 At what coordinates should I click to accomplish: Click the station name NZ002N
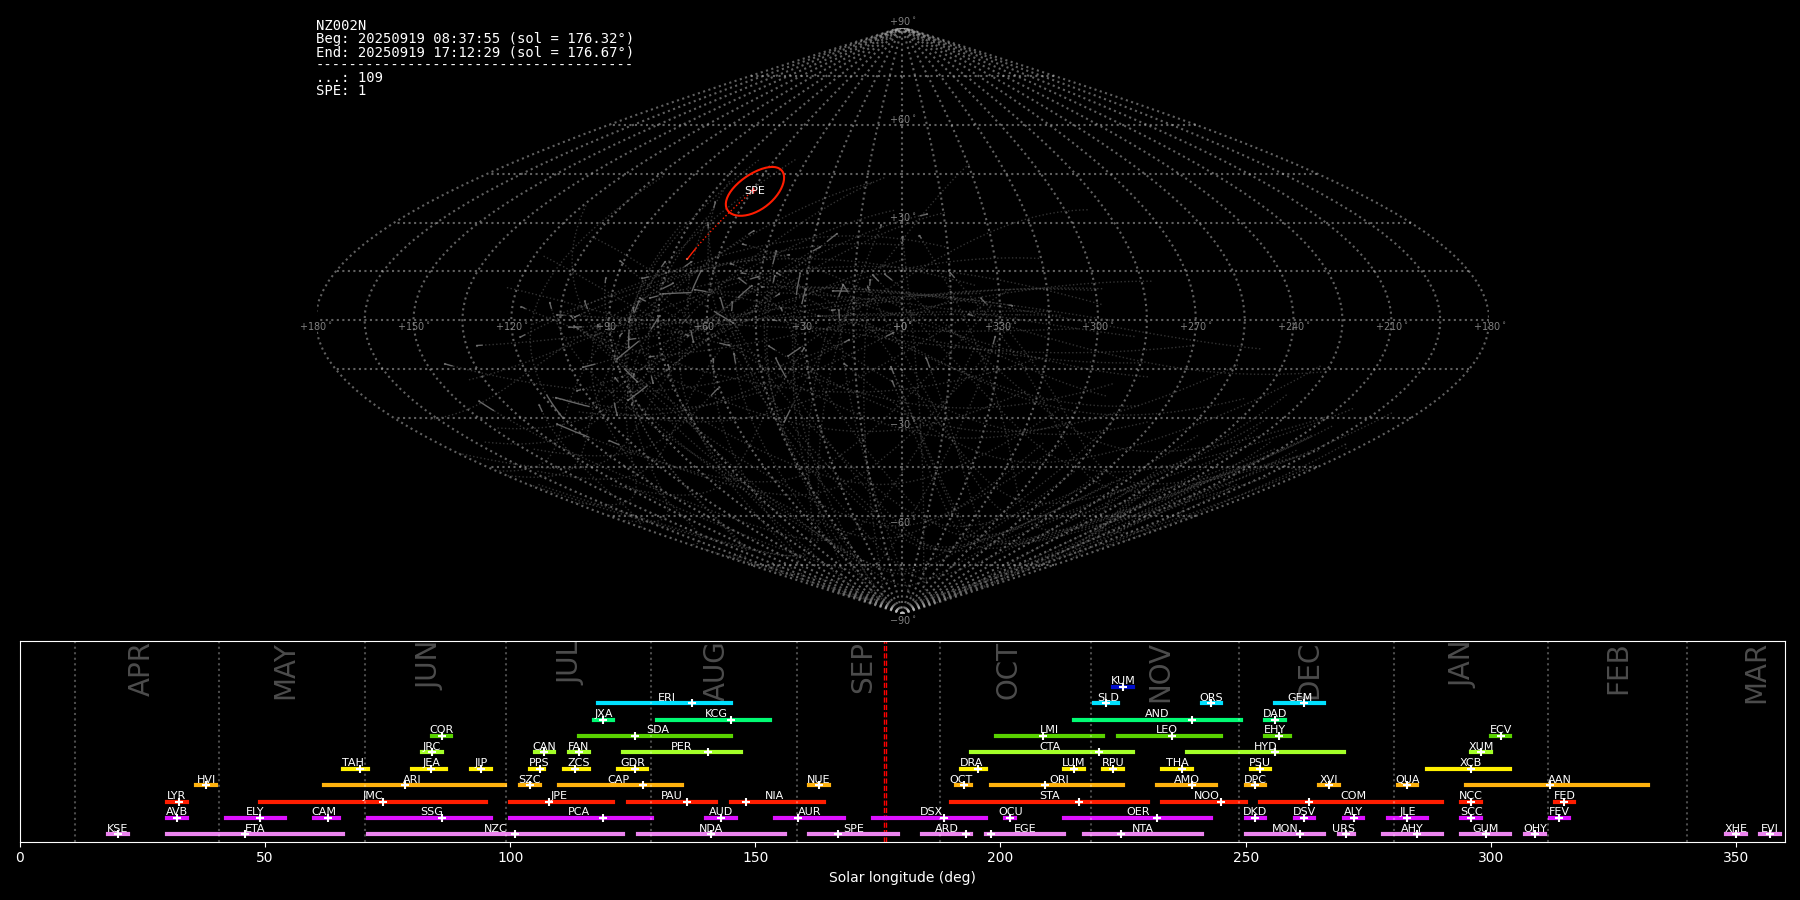tap(341, 26)
